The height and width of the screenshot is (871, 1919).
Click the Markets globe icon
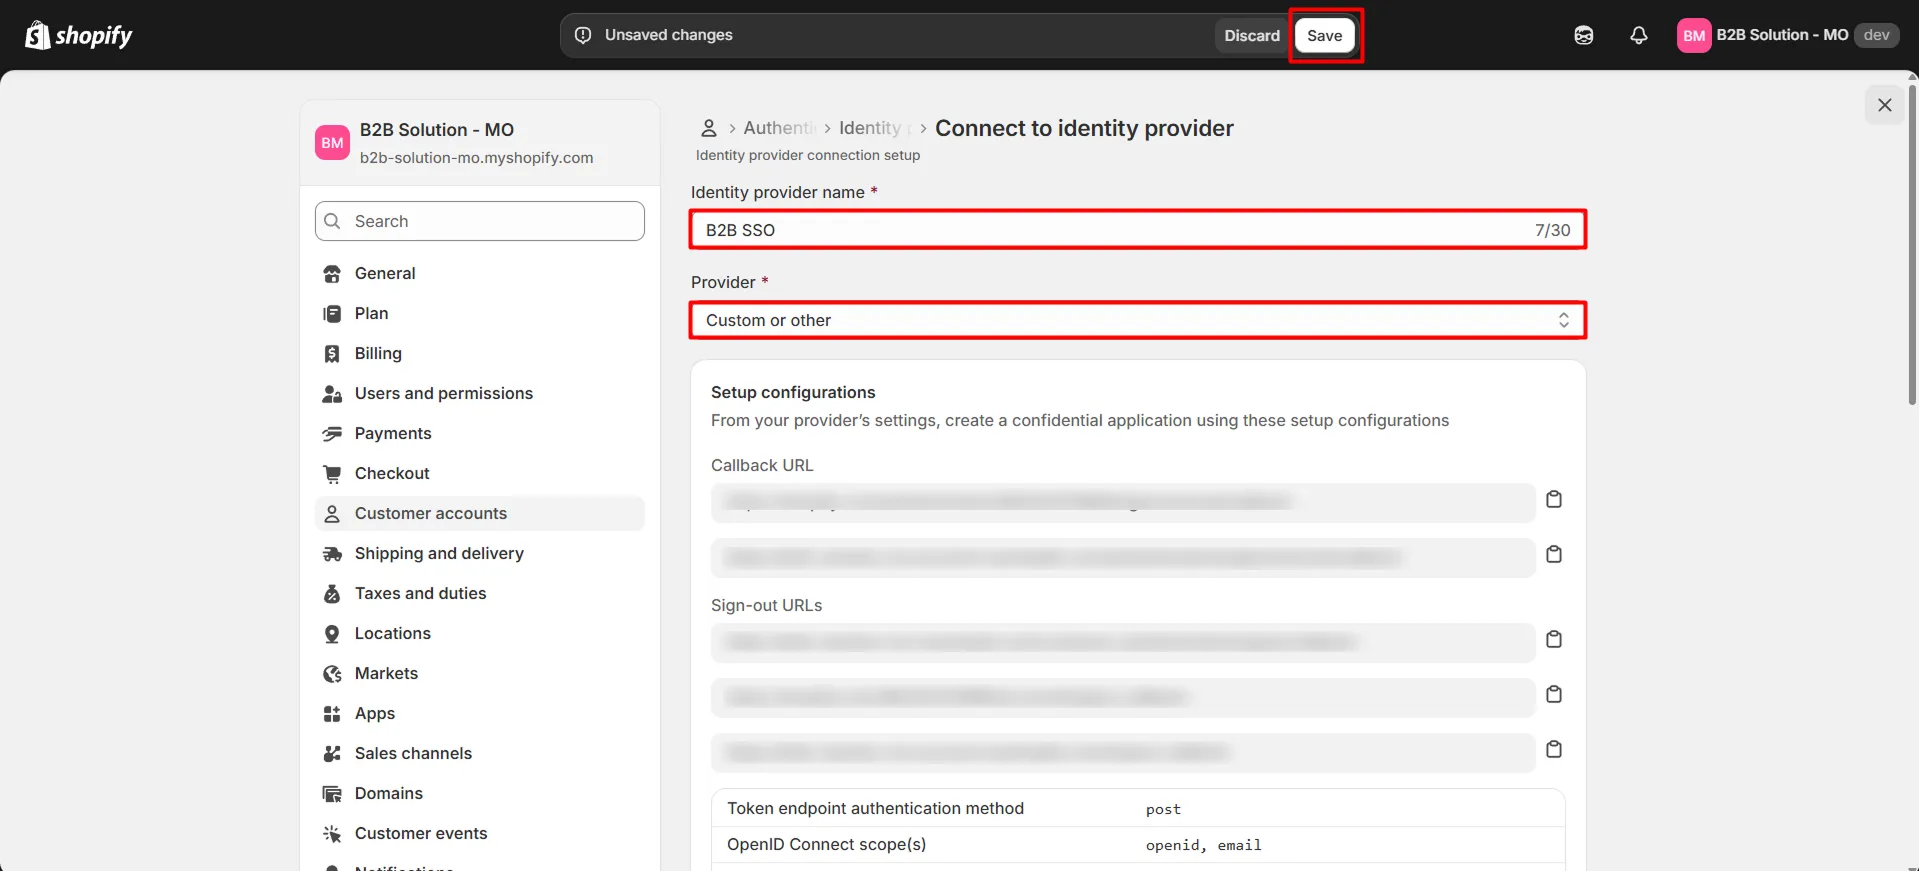pos(332,674)
